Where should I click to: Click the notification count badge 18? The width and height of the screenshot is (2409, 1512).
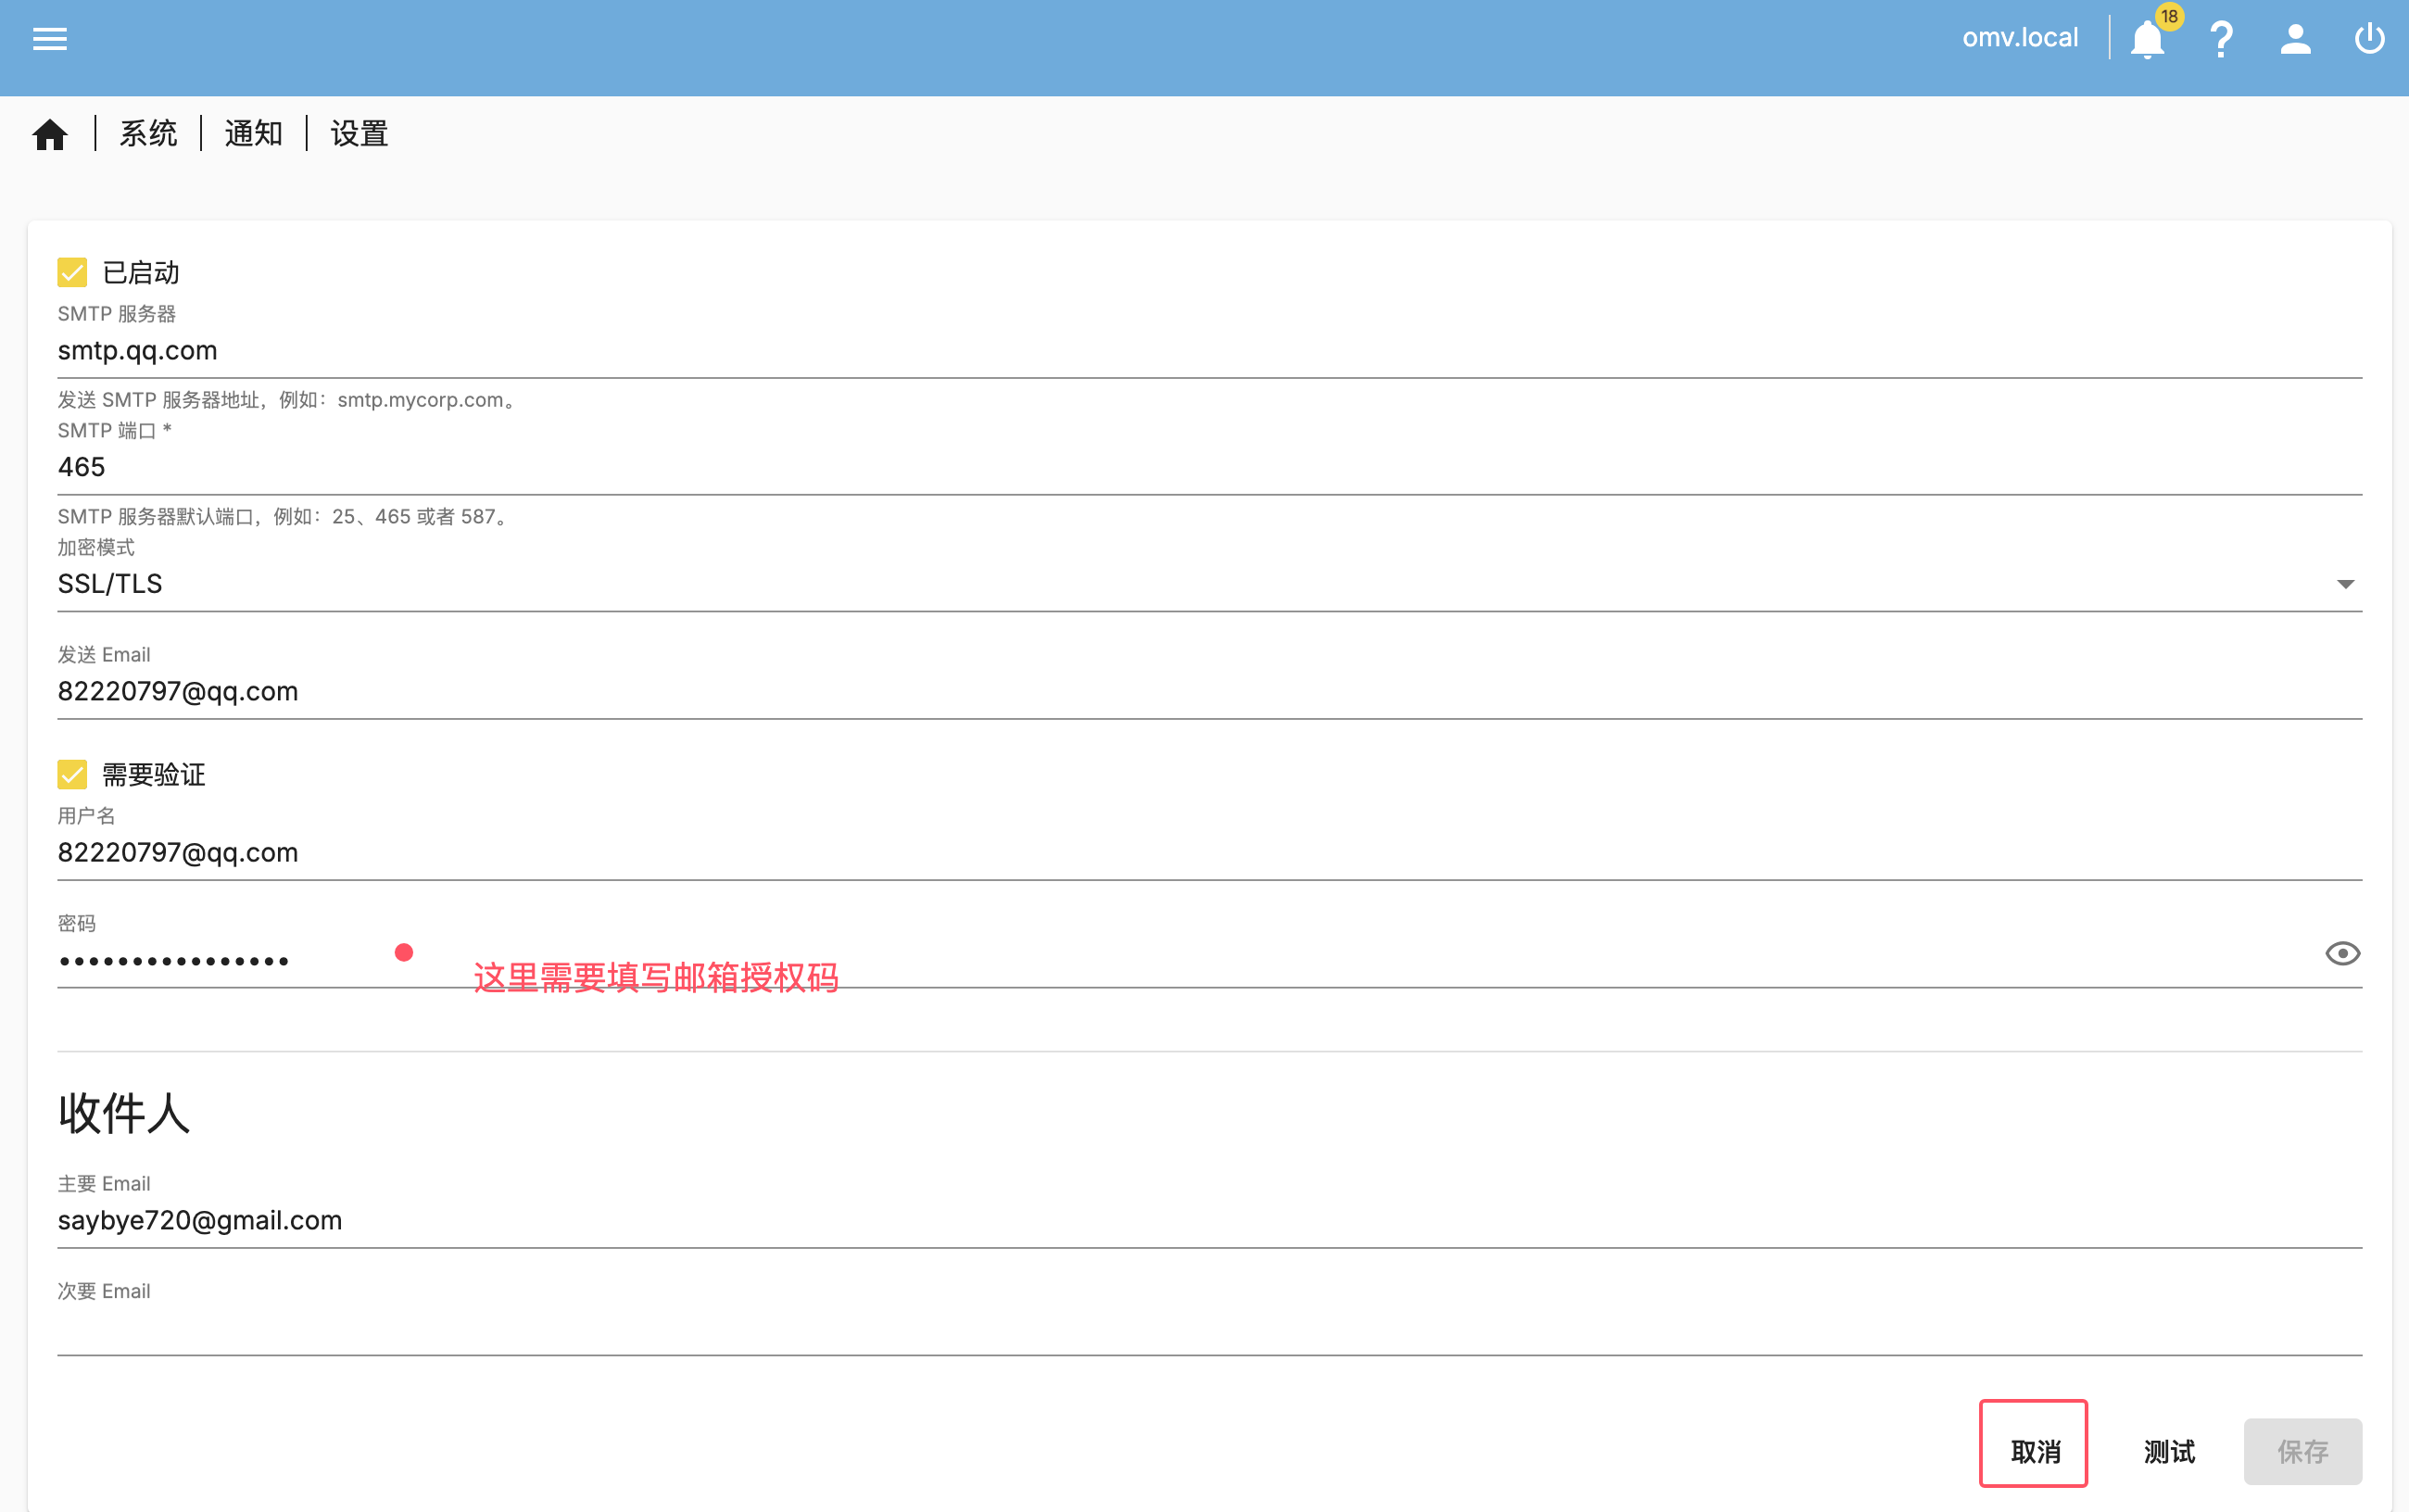click(2169, 16)
